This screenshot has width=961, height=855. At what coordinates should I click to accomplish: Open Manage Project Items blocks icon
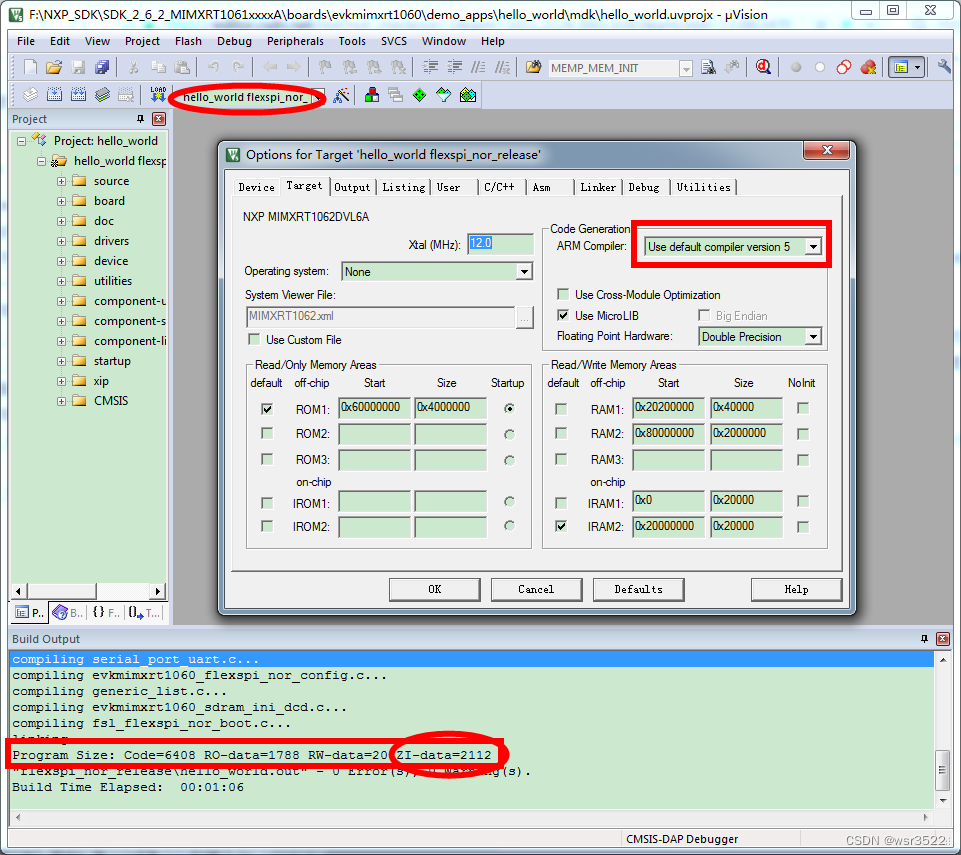point(371,95)
